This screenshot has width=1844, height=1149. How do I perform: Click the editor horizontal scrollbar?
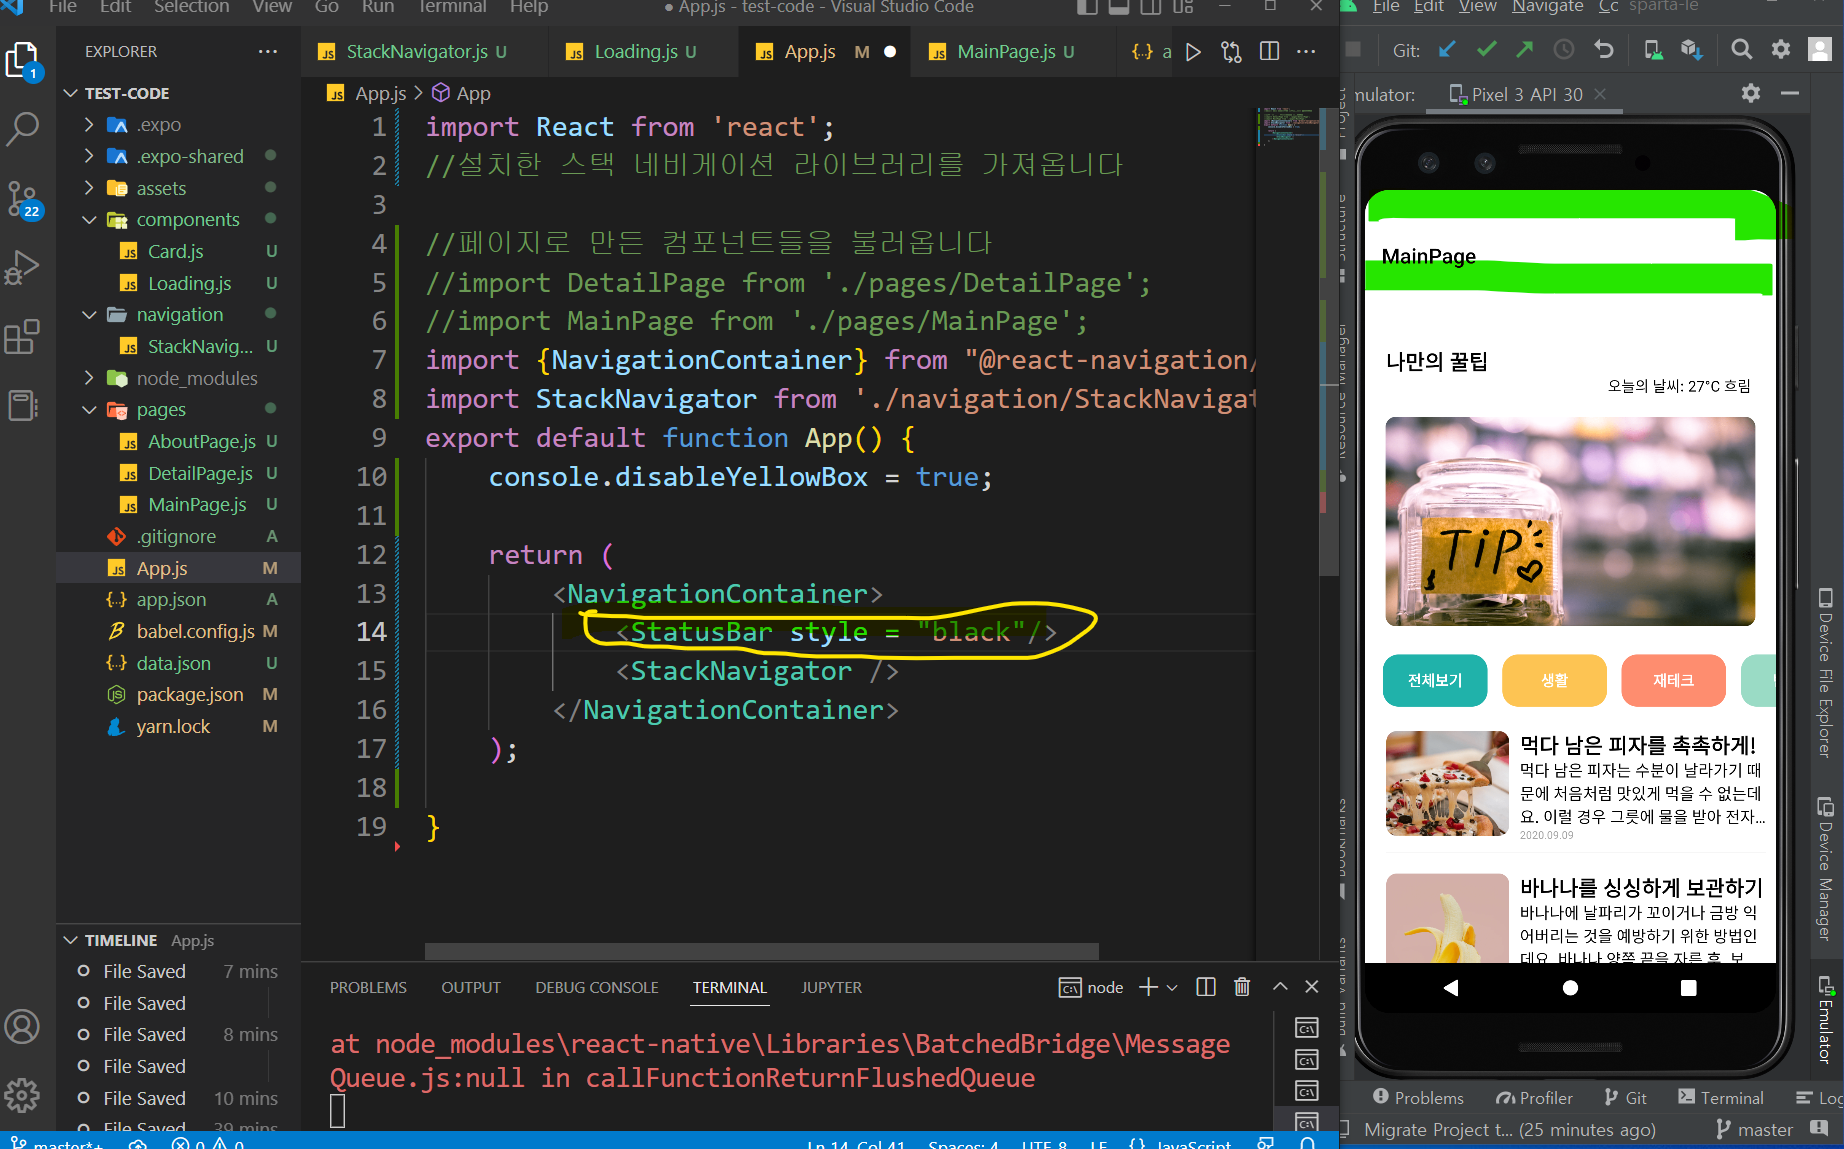(x=762, y=950)
